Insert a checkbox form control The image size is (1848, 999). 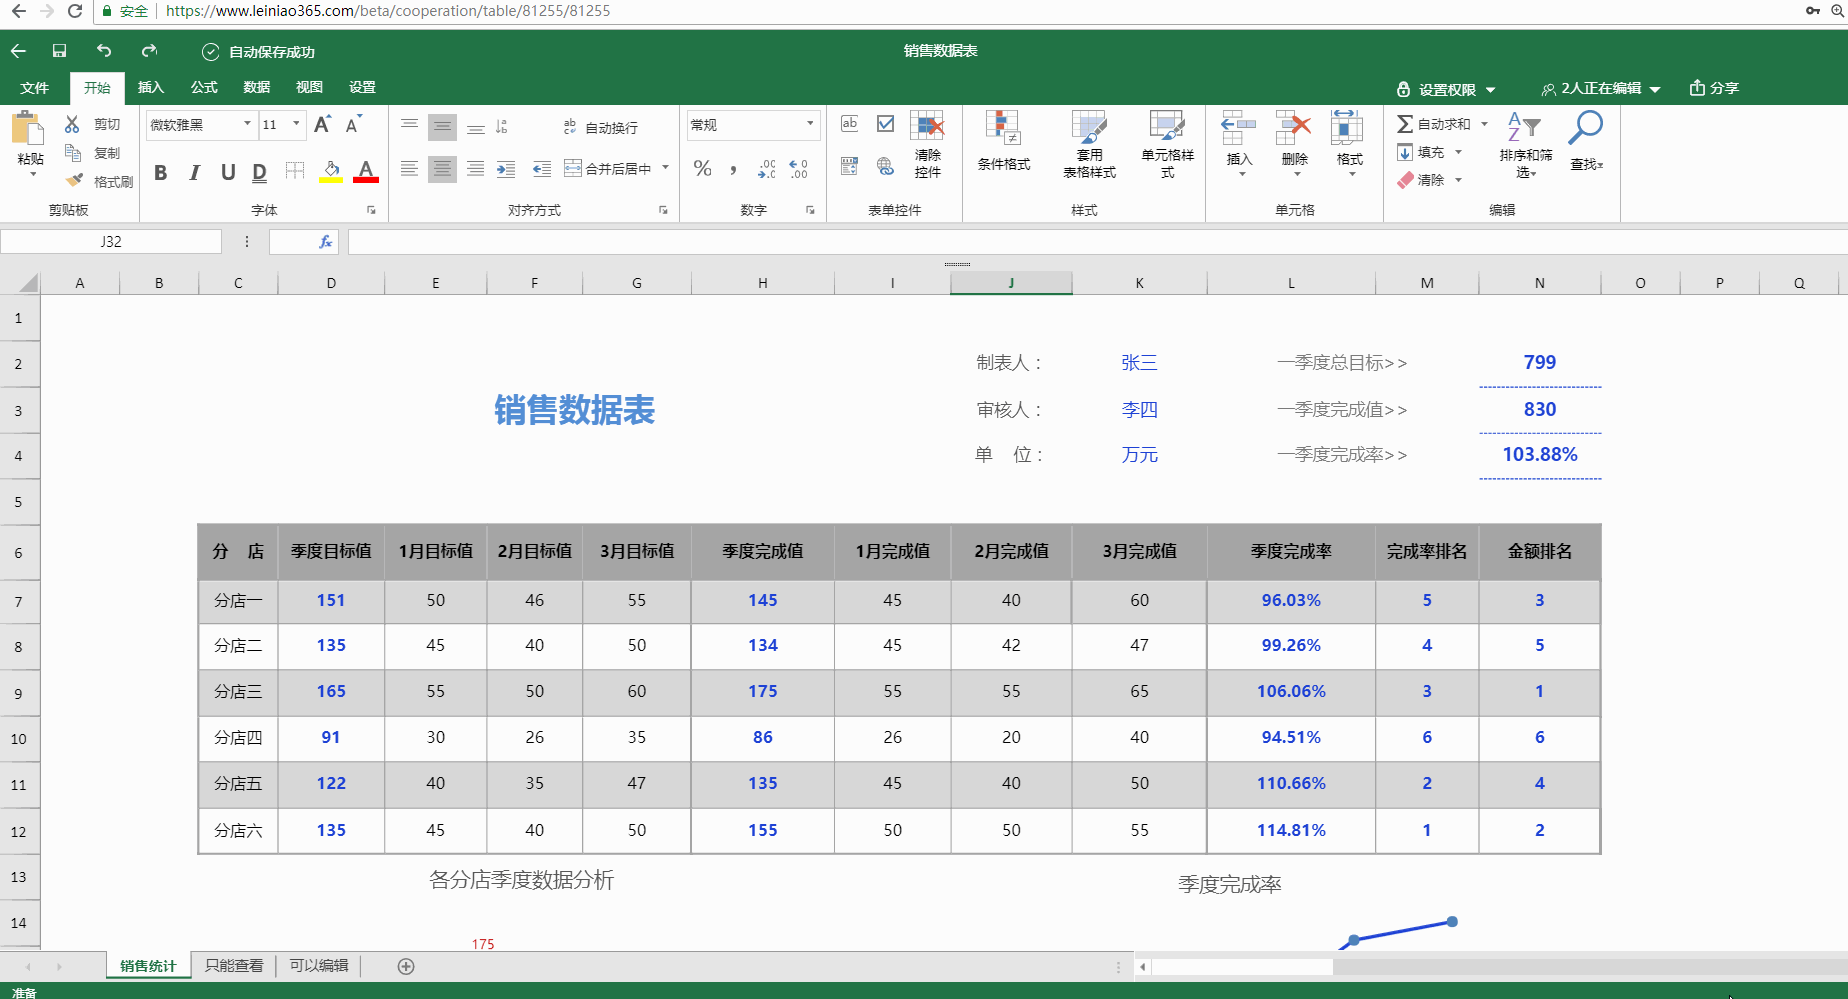pos(885,124)
